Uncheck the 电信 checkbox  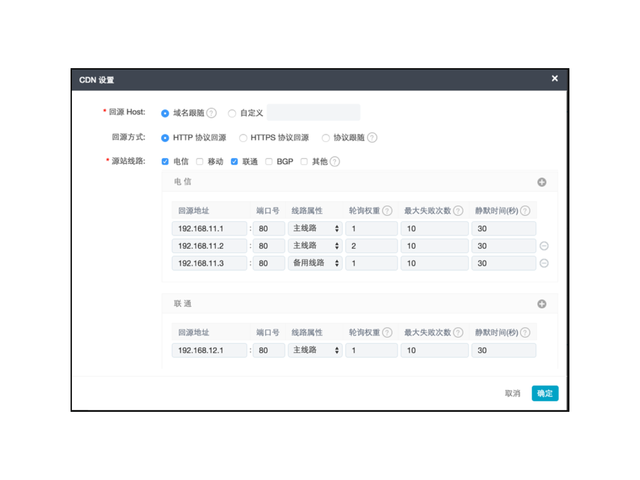[165, 162]
